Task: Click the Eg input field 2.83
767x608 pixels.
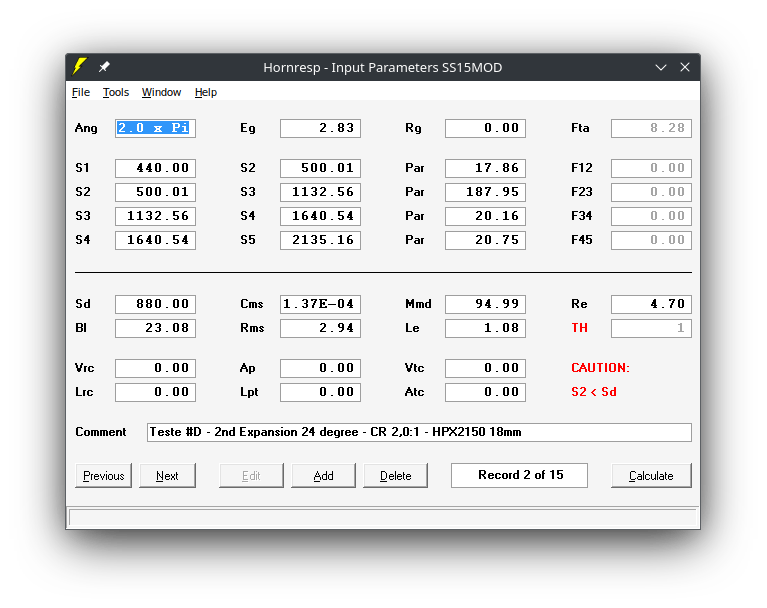Action: pyautogui.click(x=320, y=128)
